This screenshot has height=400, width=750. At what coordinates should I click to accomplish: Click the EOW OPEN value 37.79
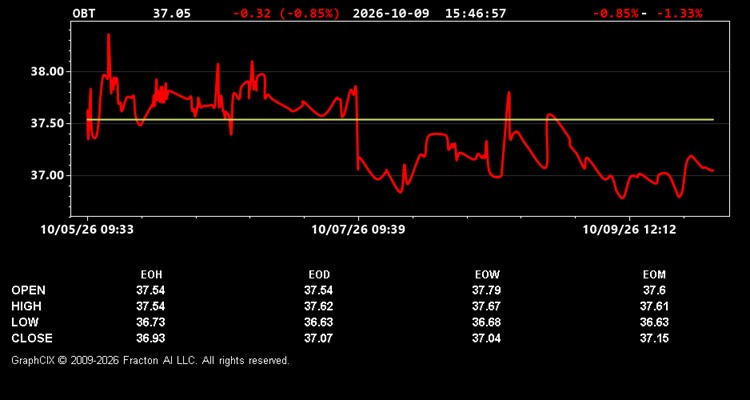pos(486,290)
